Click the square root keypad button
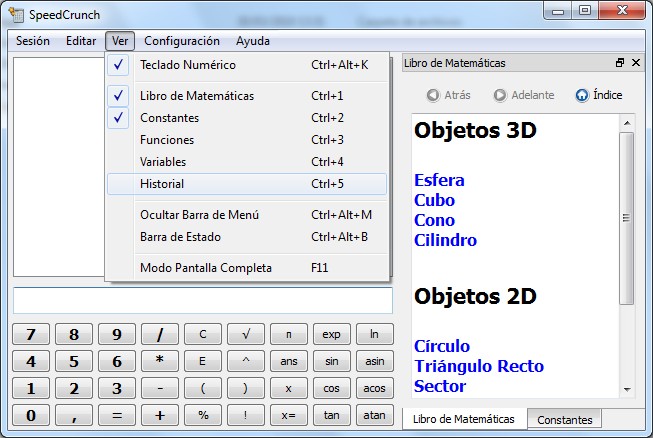653x438 pixels. [x=246, y=334]
